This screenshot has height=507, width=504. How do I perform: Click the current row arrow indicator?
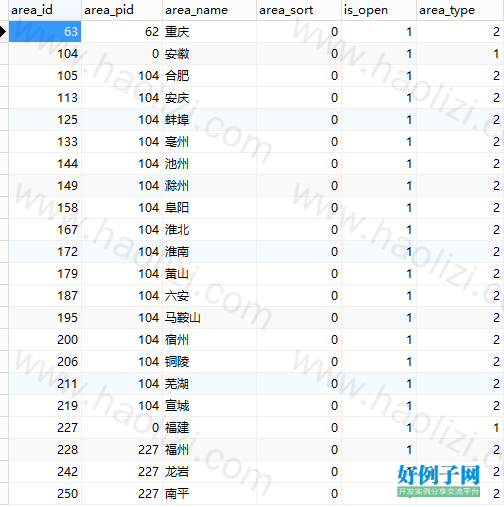[x=3, y=32]
